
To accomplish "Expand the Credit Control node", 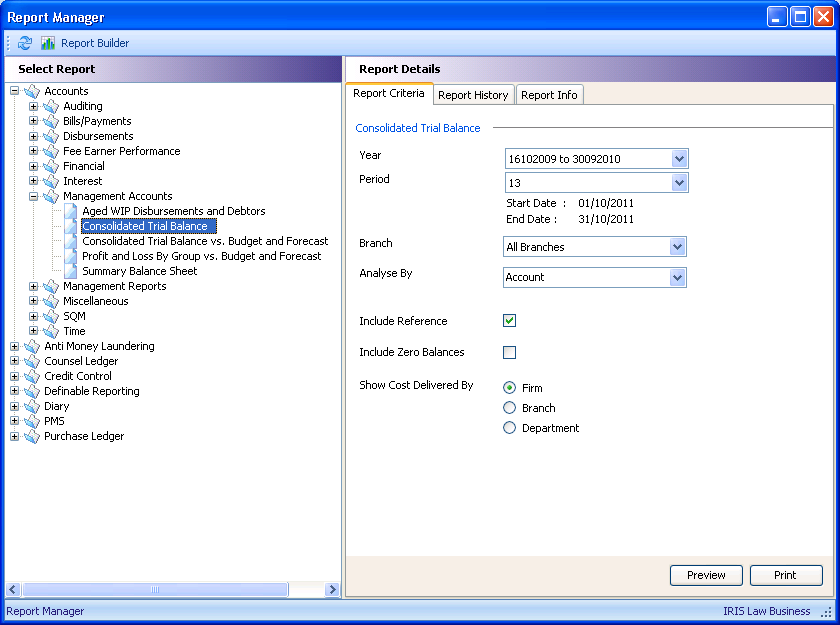I will (14, 376).
